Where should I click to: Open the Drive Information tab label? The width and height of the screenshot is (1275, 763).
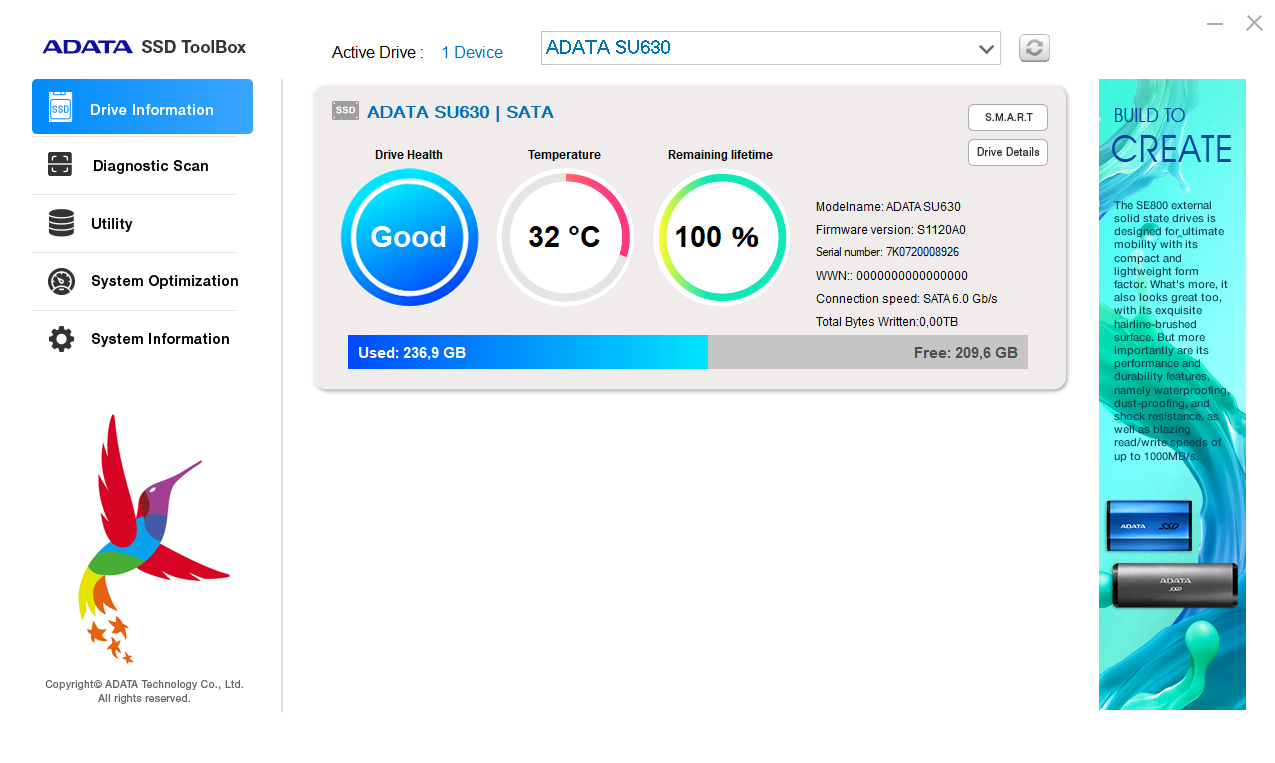(152, 110)
